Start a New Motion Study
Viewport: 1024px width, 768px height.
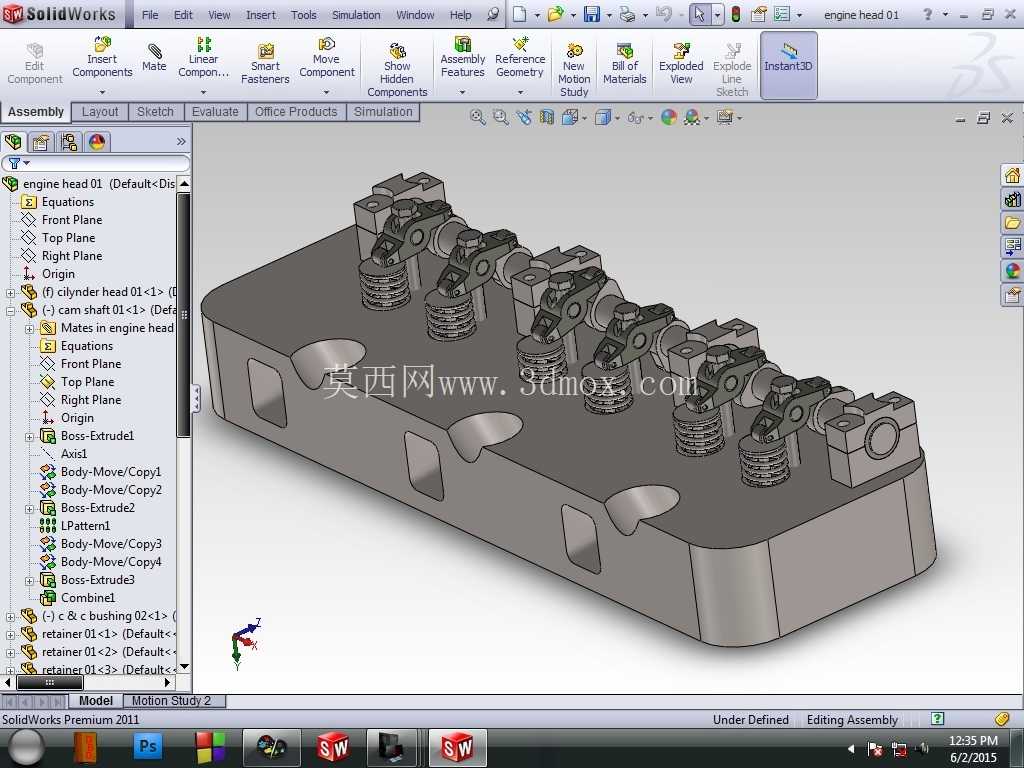pyautogui.click(x=574, y=71)
